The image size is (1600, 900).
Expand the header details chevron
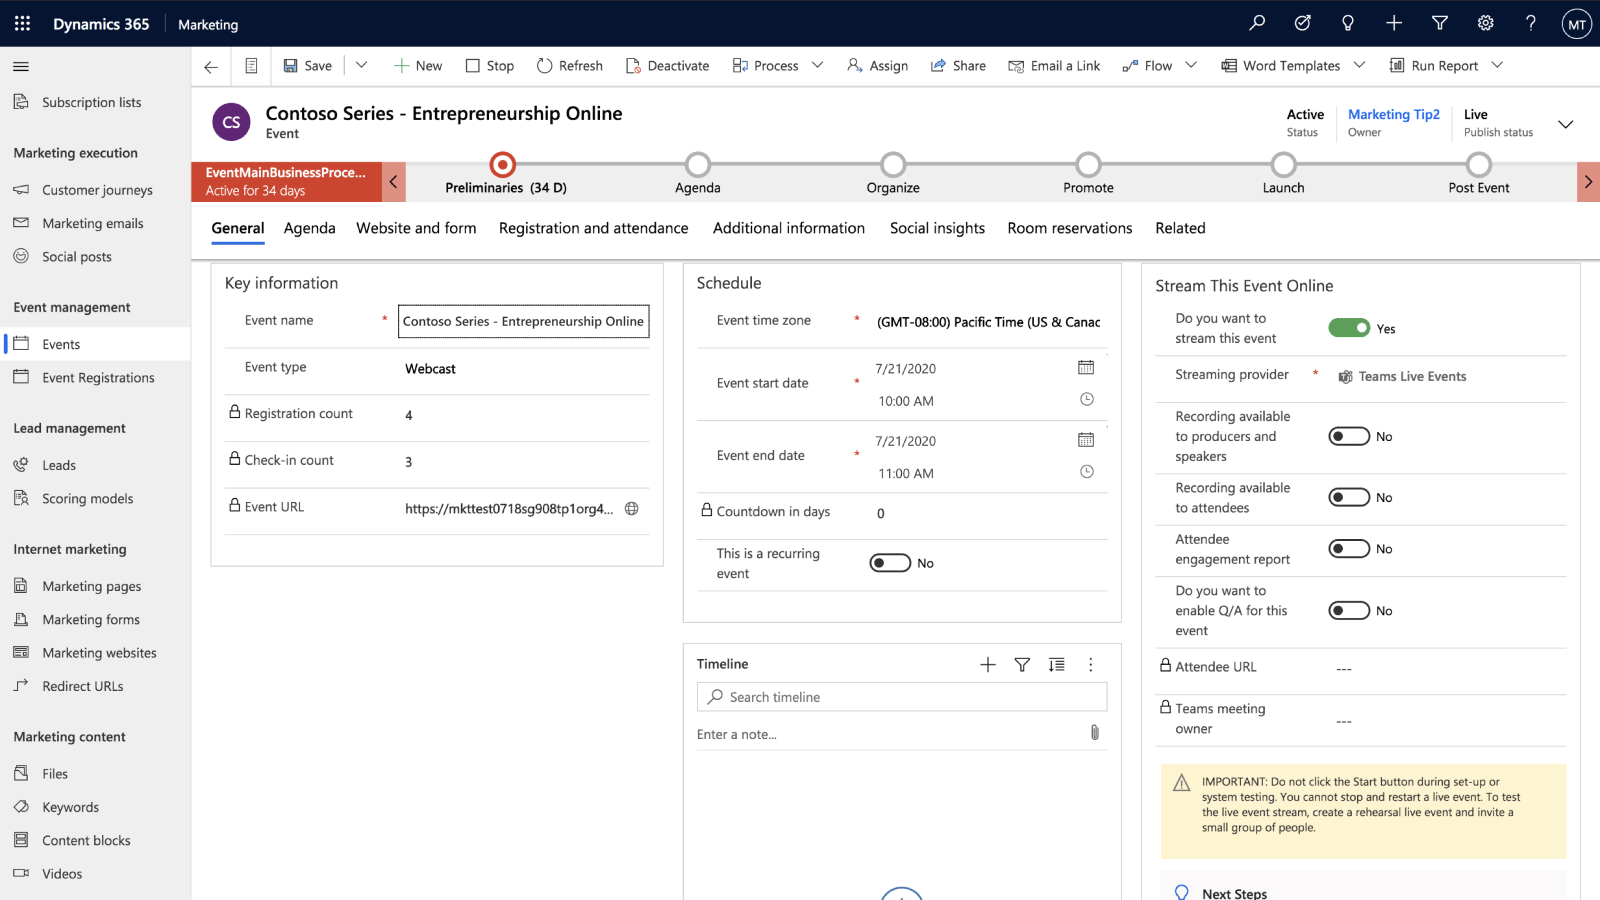pyautogui.click(x=1566, y=124)
